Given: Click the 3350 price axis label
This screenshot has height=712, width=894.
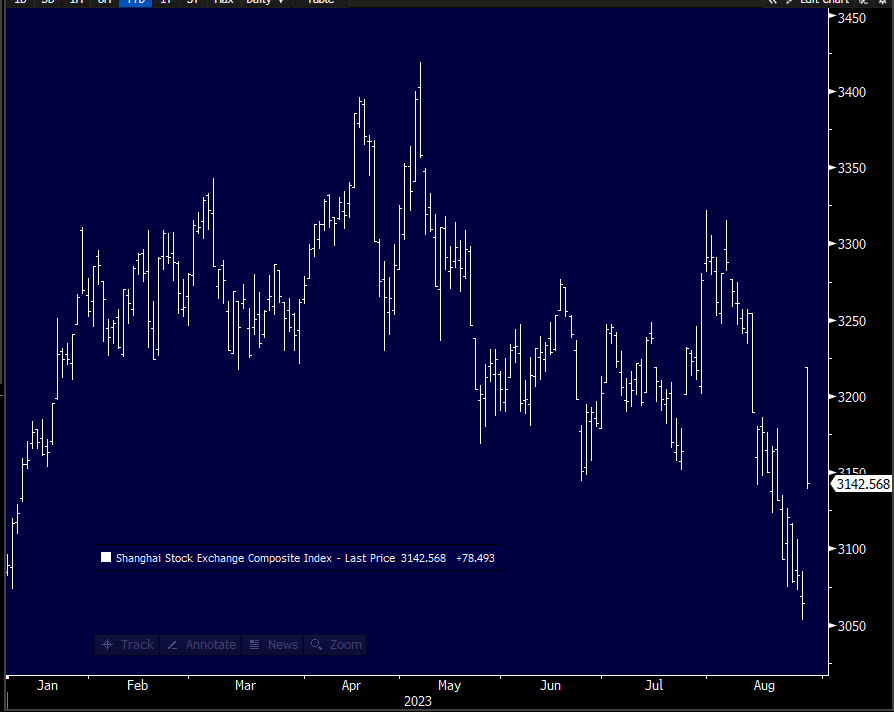Looking at the screenshot, I should click(851, 168).
